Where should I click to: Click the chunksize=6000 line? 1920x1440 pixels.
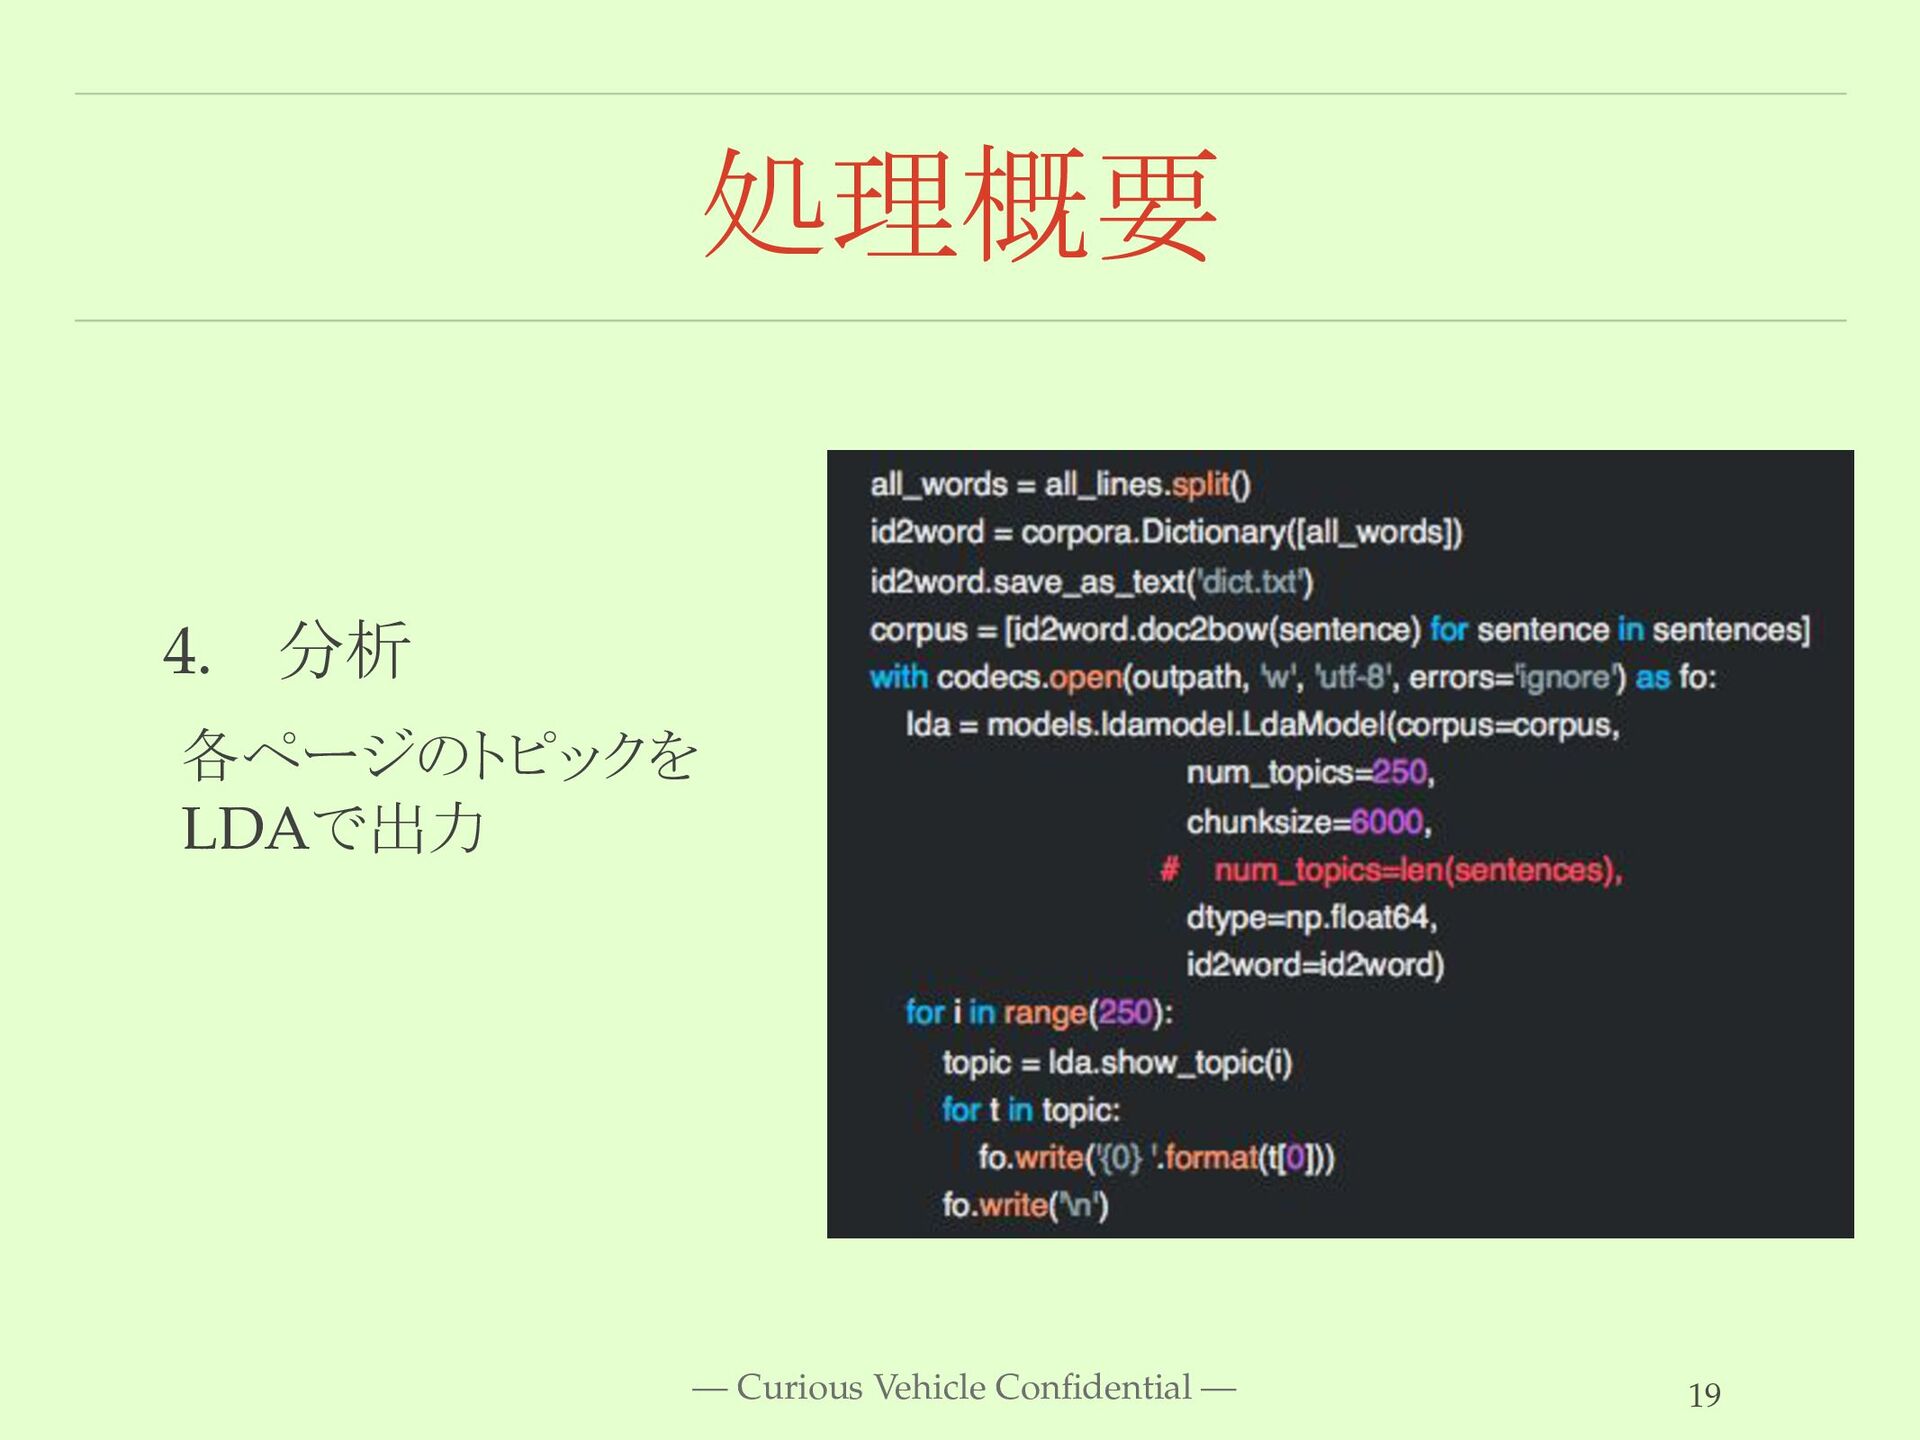[x=1308, y=822]
